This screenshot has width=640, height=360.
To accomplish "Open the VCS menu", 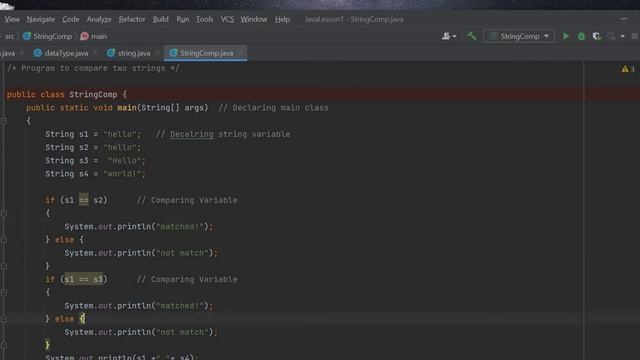I will click(x=227, y=19).
